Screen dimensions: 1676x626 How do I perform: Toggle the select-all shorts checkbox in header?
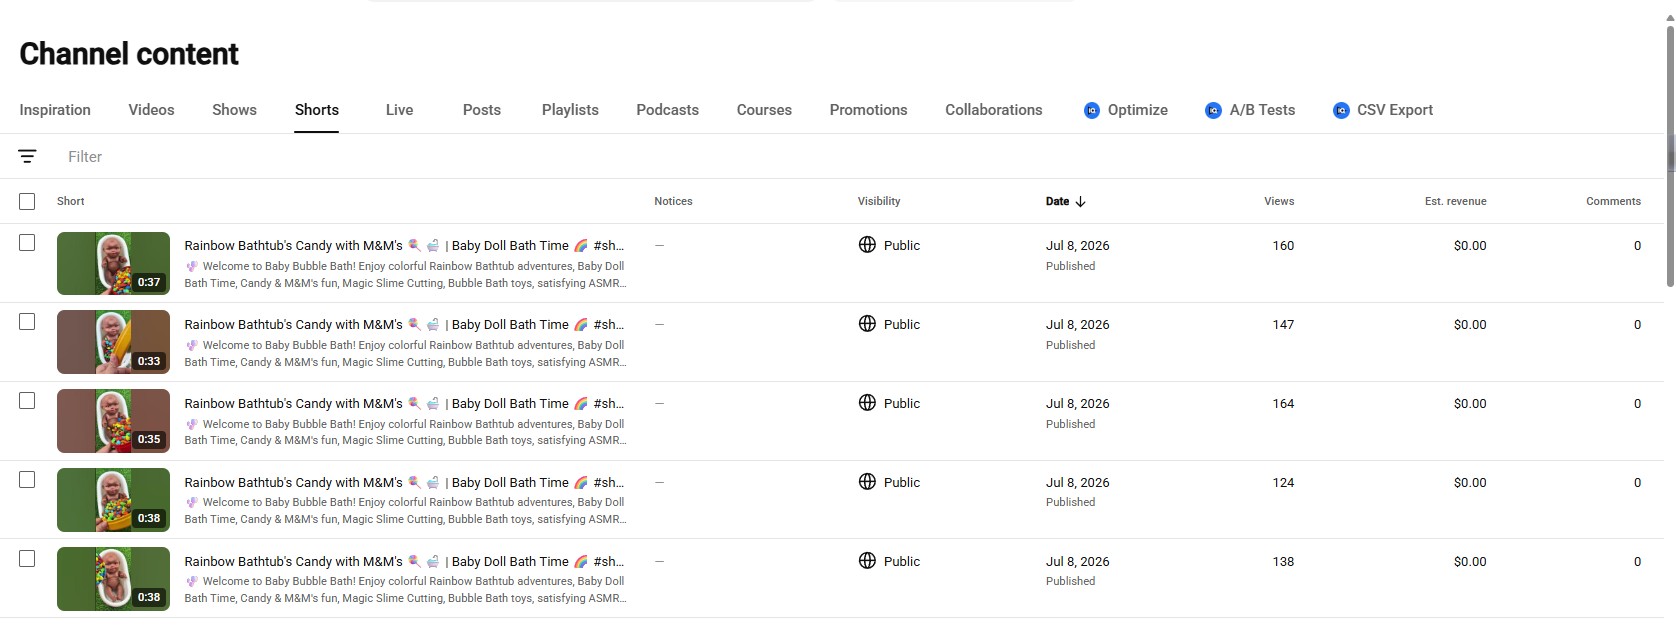click(27, 201)
